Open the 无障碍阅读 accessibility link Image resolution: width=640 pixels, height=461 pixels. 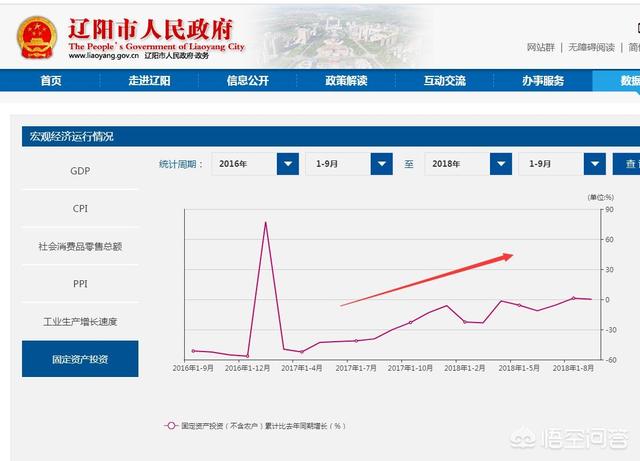point(593,47)
